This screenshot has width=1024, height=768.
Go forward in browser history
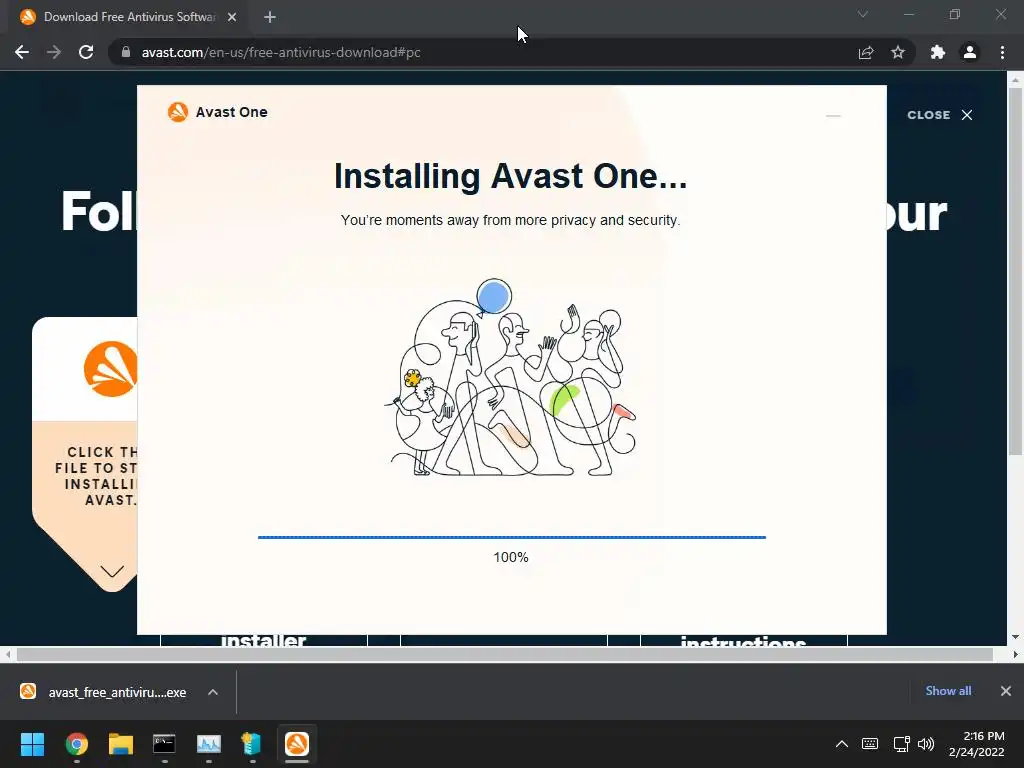pyautogui.click(x=54, y=52)
